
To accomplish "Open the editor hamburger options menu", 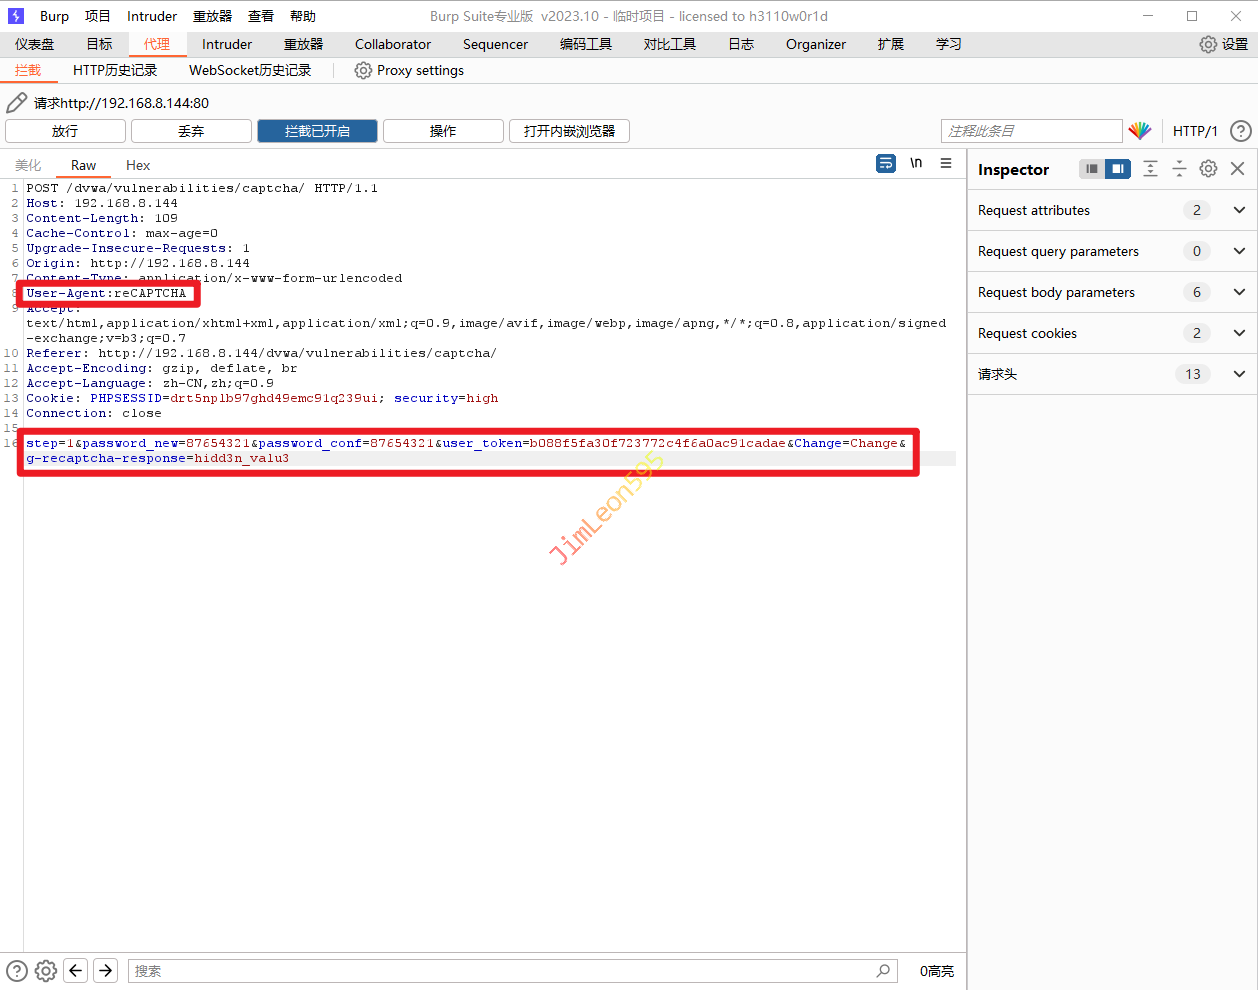I will [x=946, y=164].
